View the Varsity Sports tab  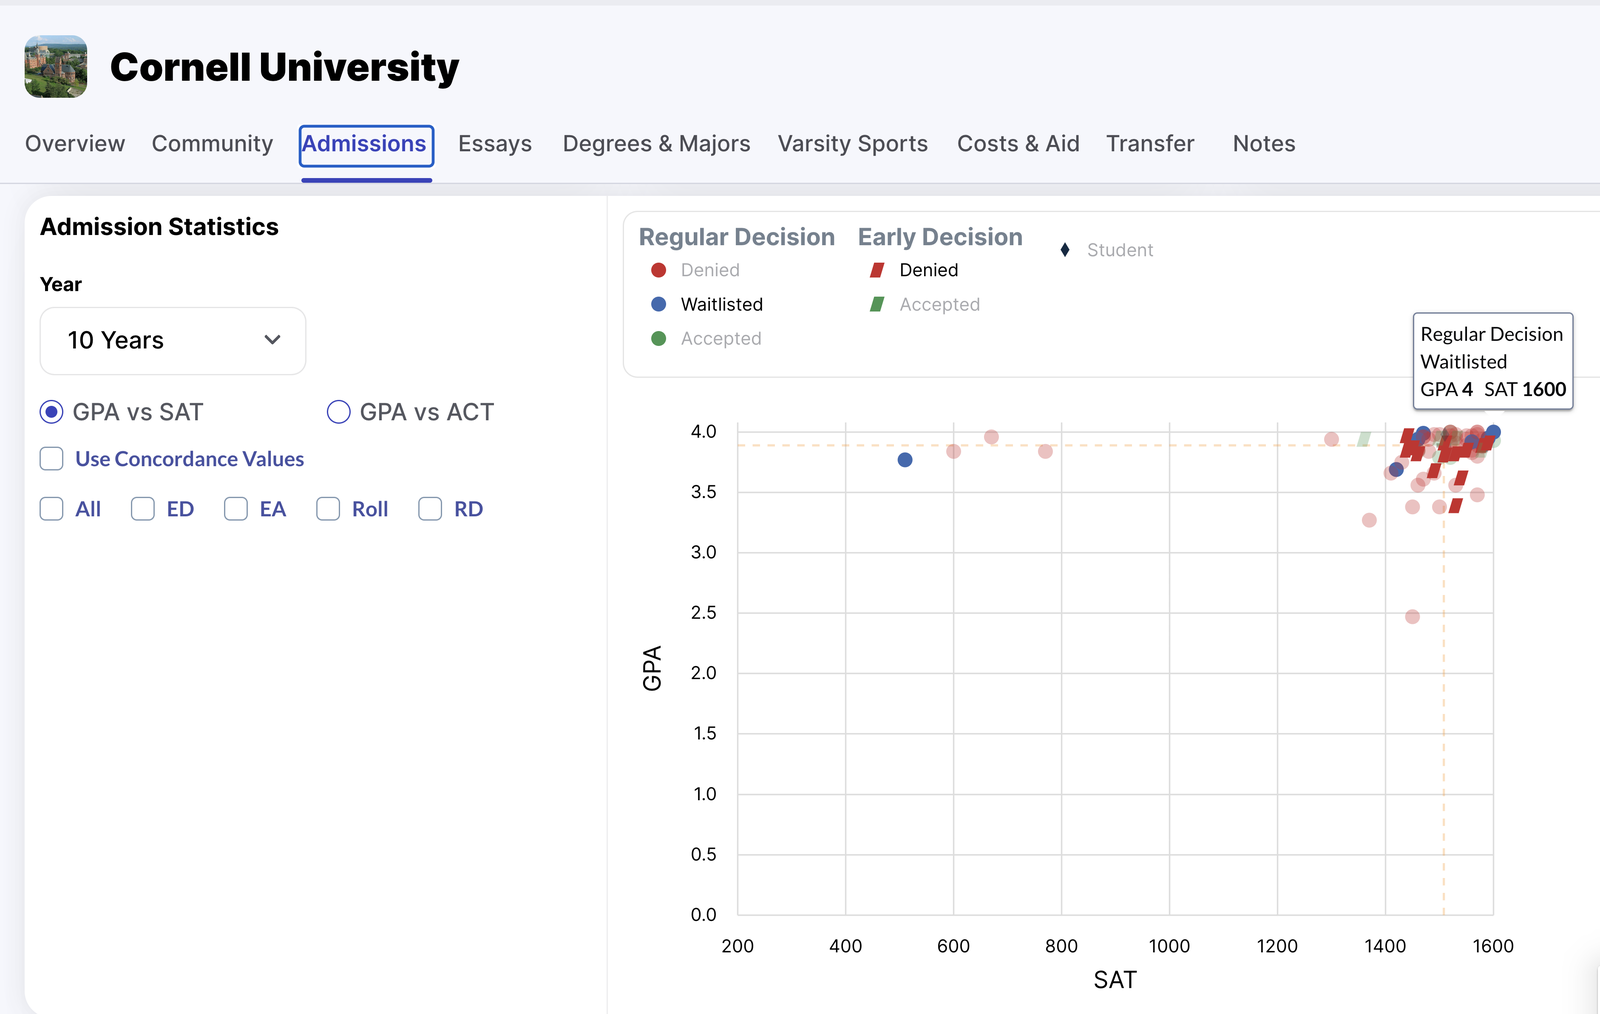point(853,144)
